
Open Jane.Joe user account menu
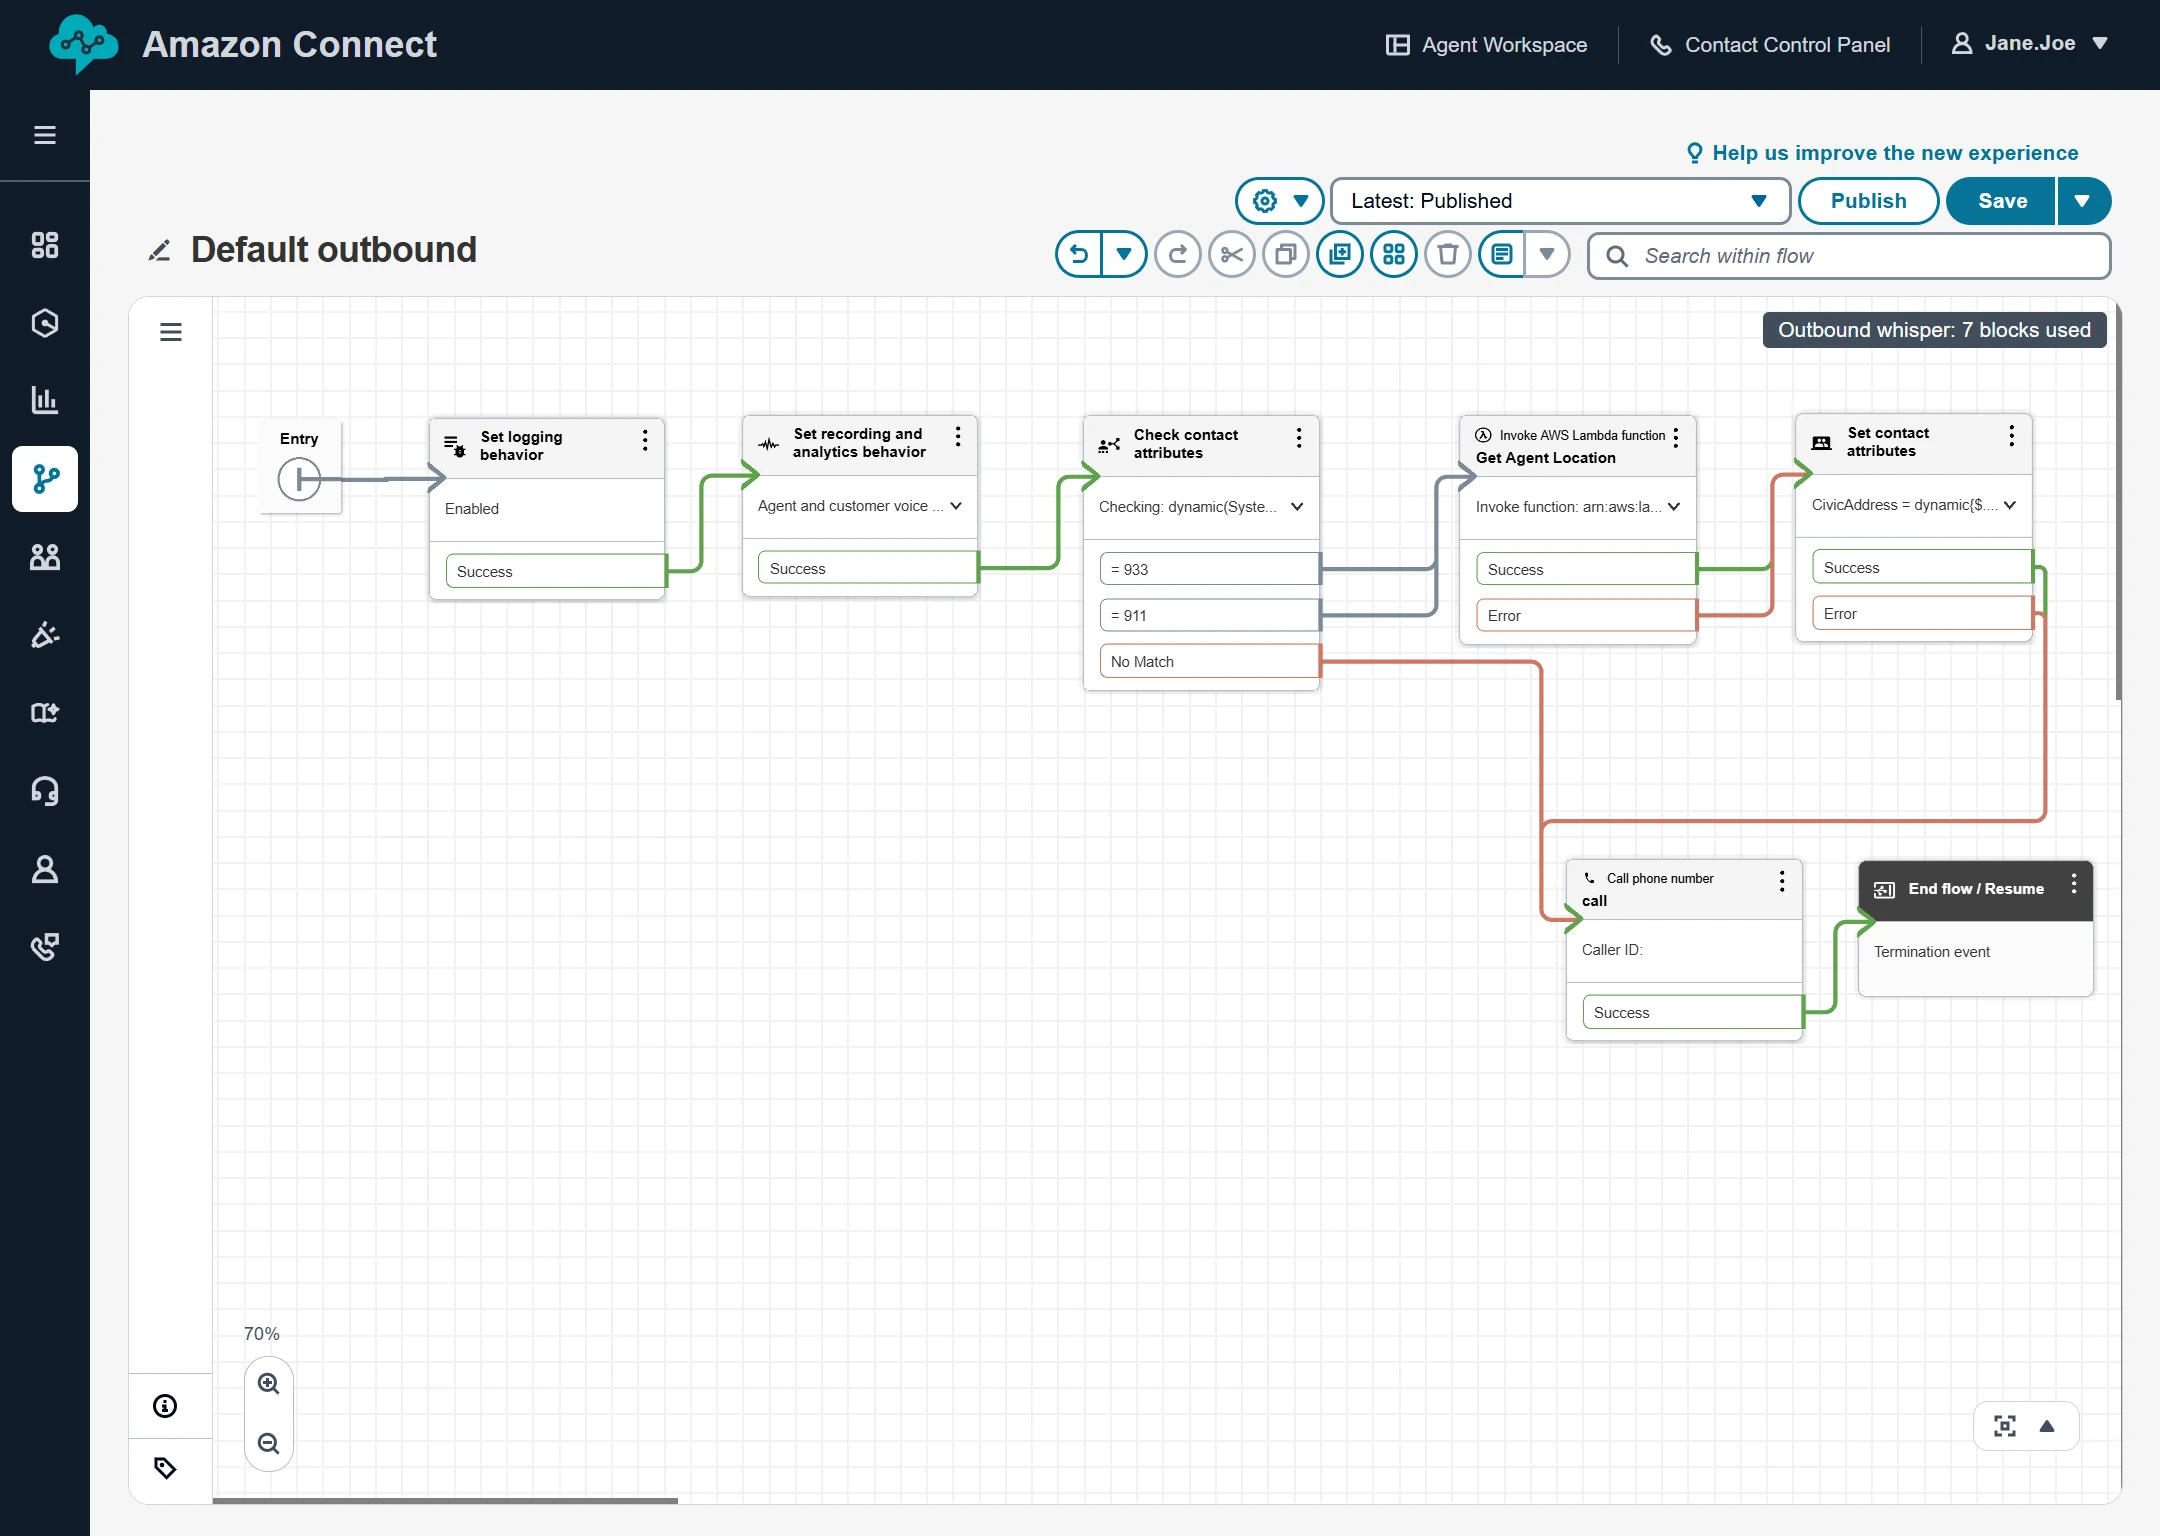[x=2030, y=44]
